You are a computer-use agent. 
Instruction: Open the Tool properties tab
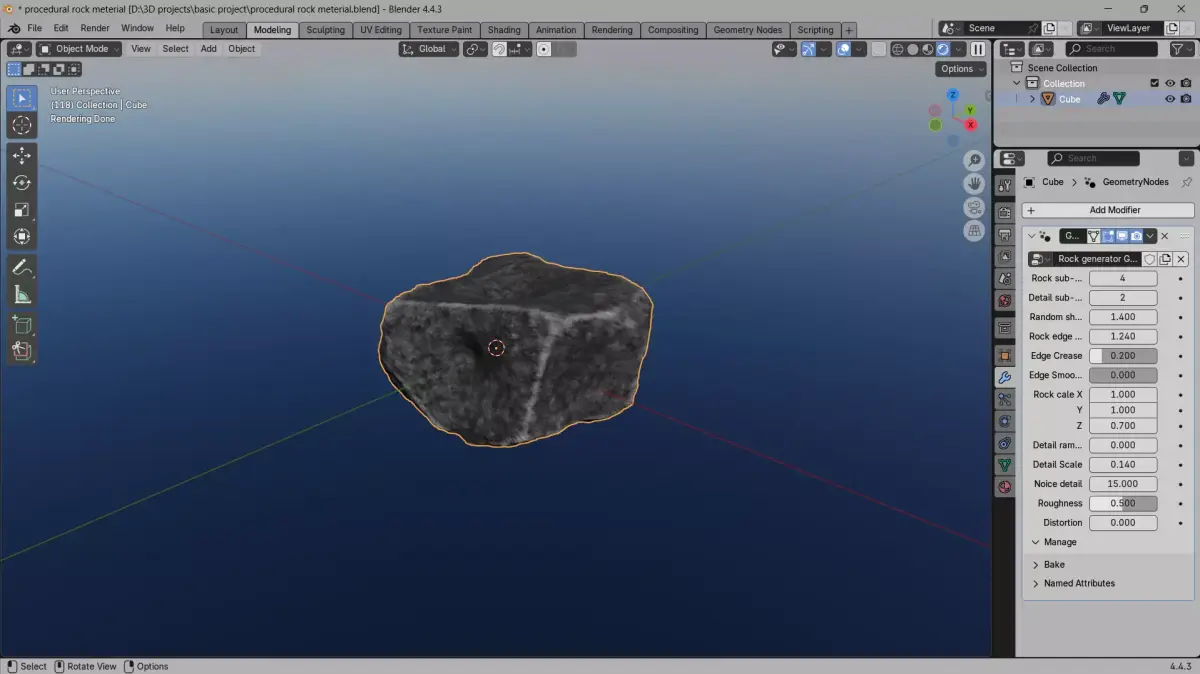[x=1005, y=185]
